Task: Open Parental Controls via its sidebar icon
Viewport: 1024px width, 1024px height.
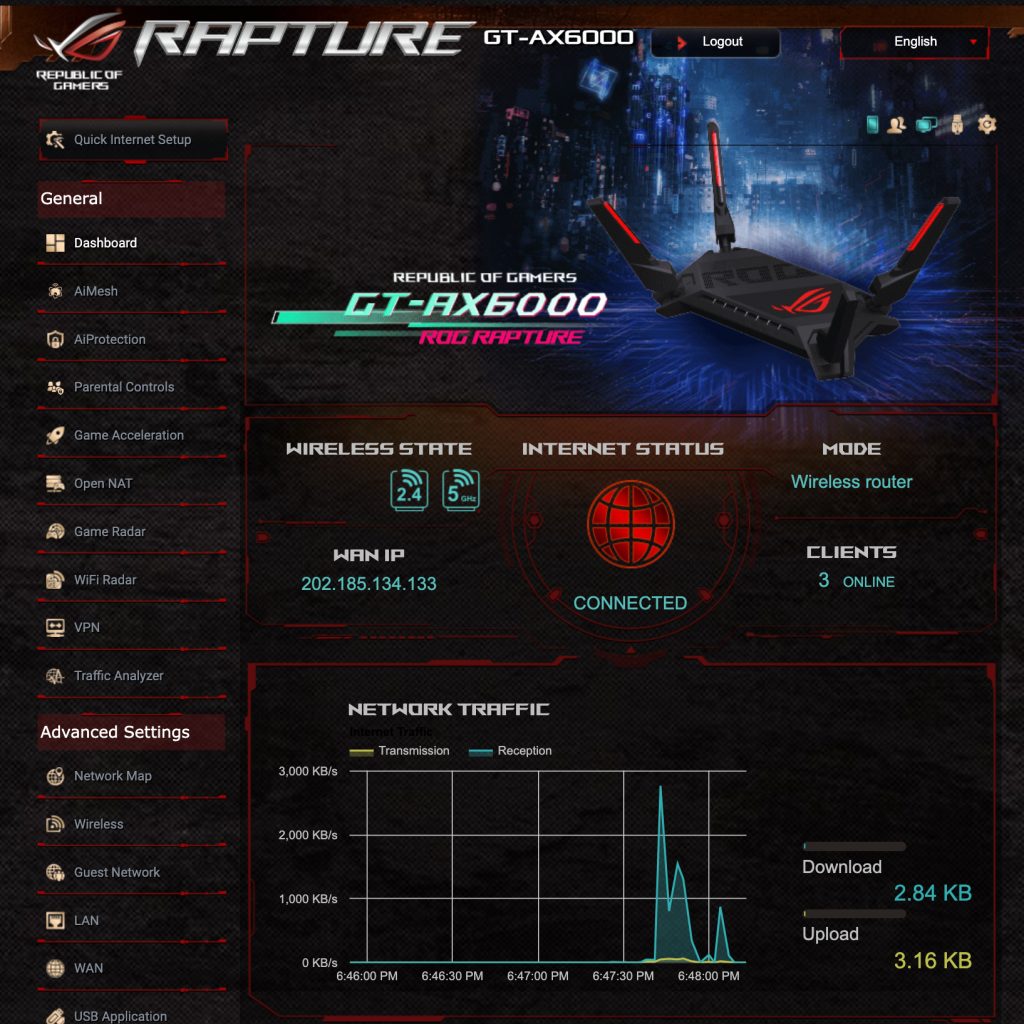Action: tap(56, 387)
